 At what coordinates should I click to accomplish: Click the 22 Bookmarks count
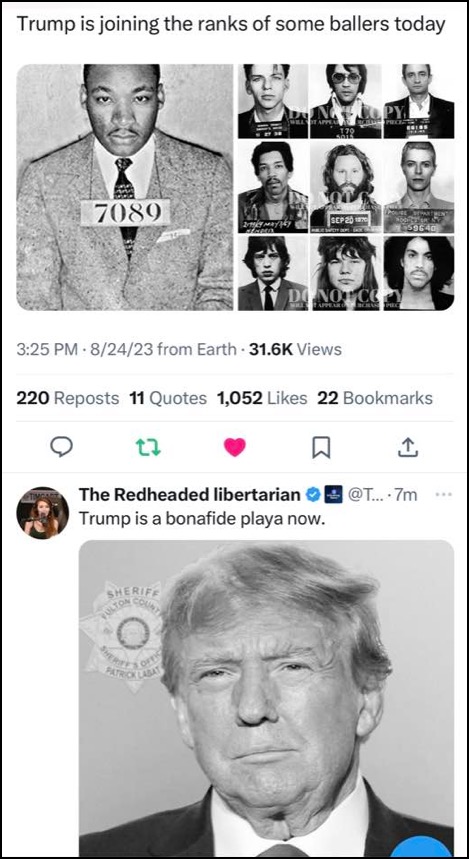coord(375,398)
